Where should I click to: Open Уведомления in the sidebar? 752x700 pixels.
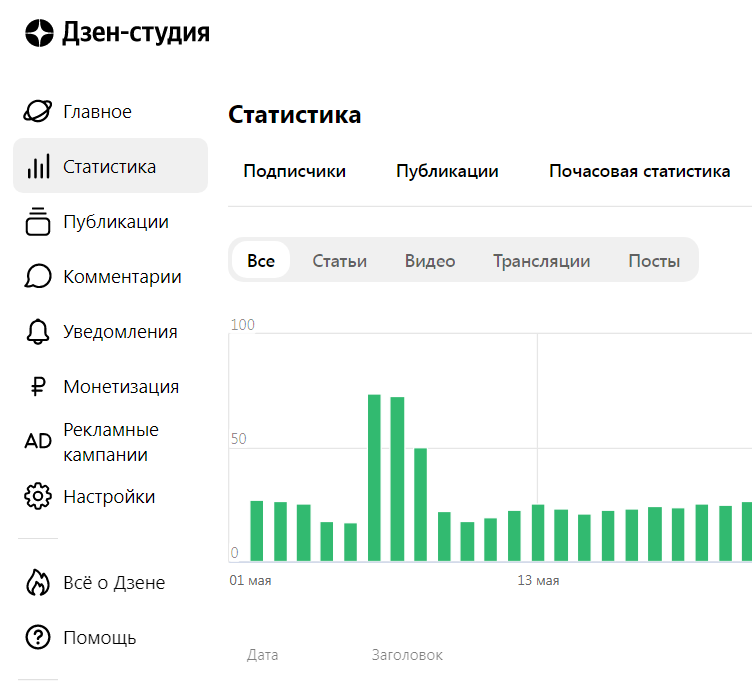click(120, 332)
